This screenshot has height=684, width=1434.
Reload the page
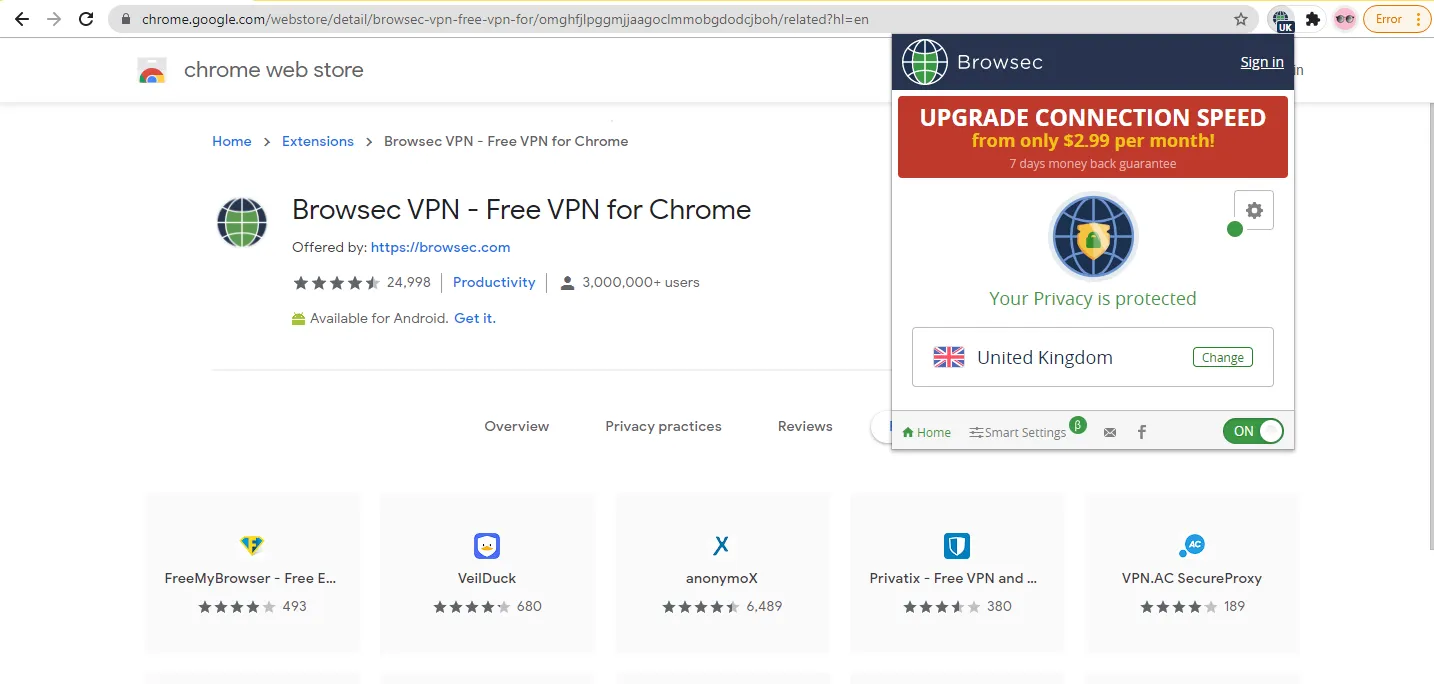(x=86, y=19)
